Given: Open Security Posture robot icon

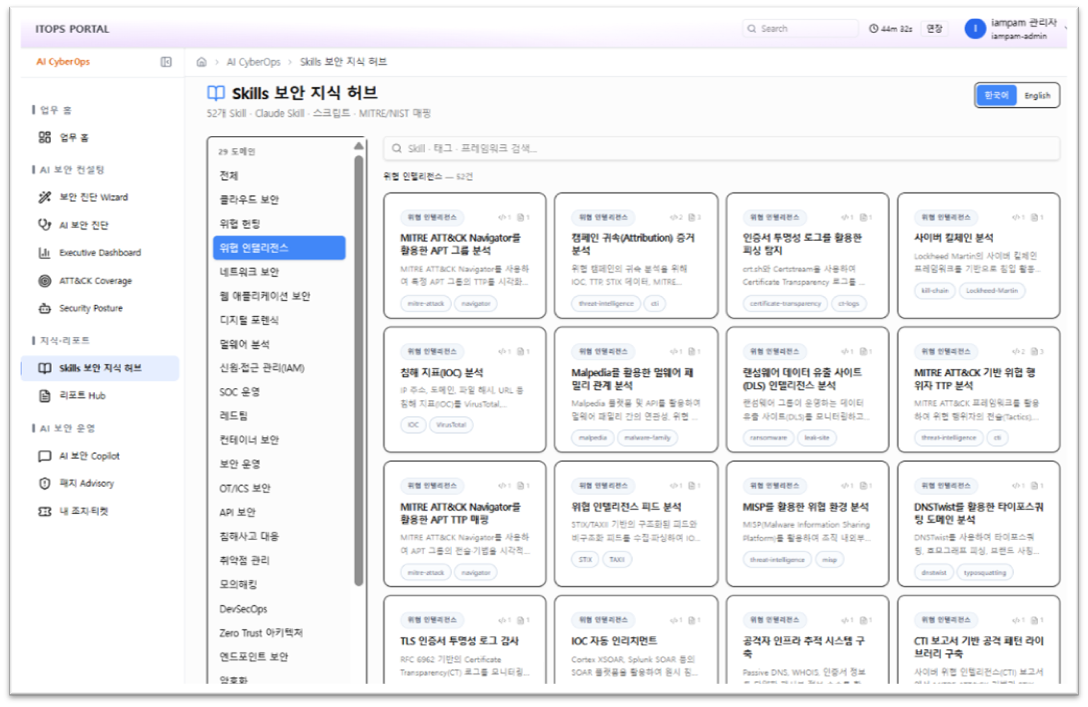Looking at the screenshot, I should click(x=44, y=308).
